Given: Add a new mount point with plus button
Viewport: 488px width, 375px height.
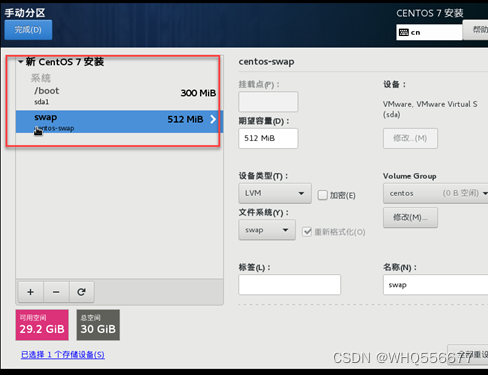Looking at the screenshot, I should click(x=31, y=292).
